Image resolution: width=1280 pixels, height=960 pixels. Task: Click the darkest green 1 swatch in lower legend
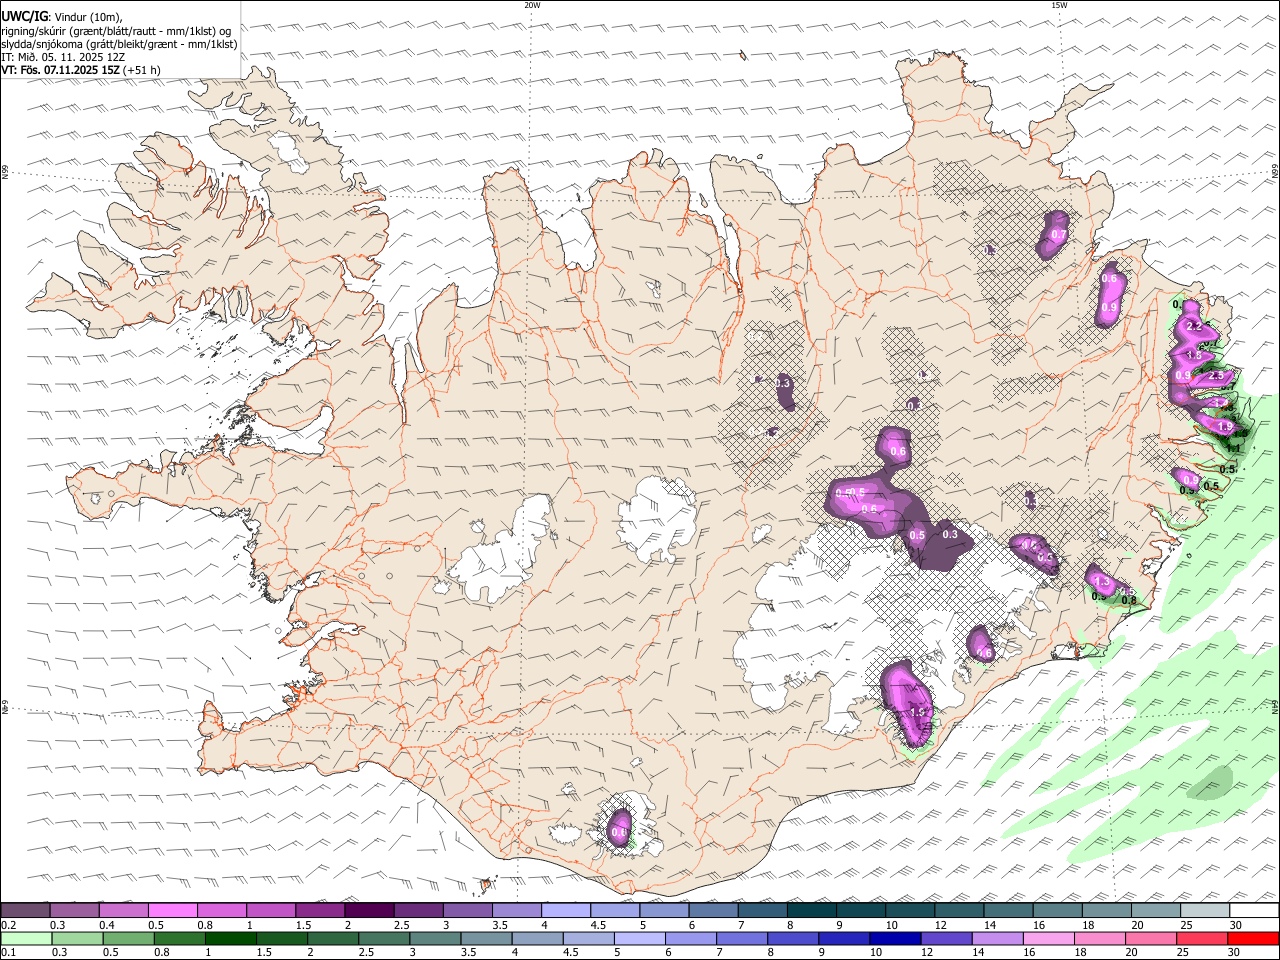230,939
